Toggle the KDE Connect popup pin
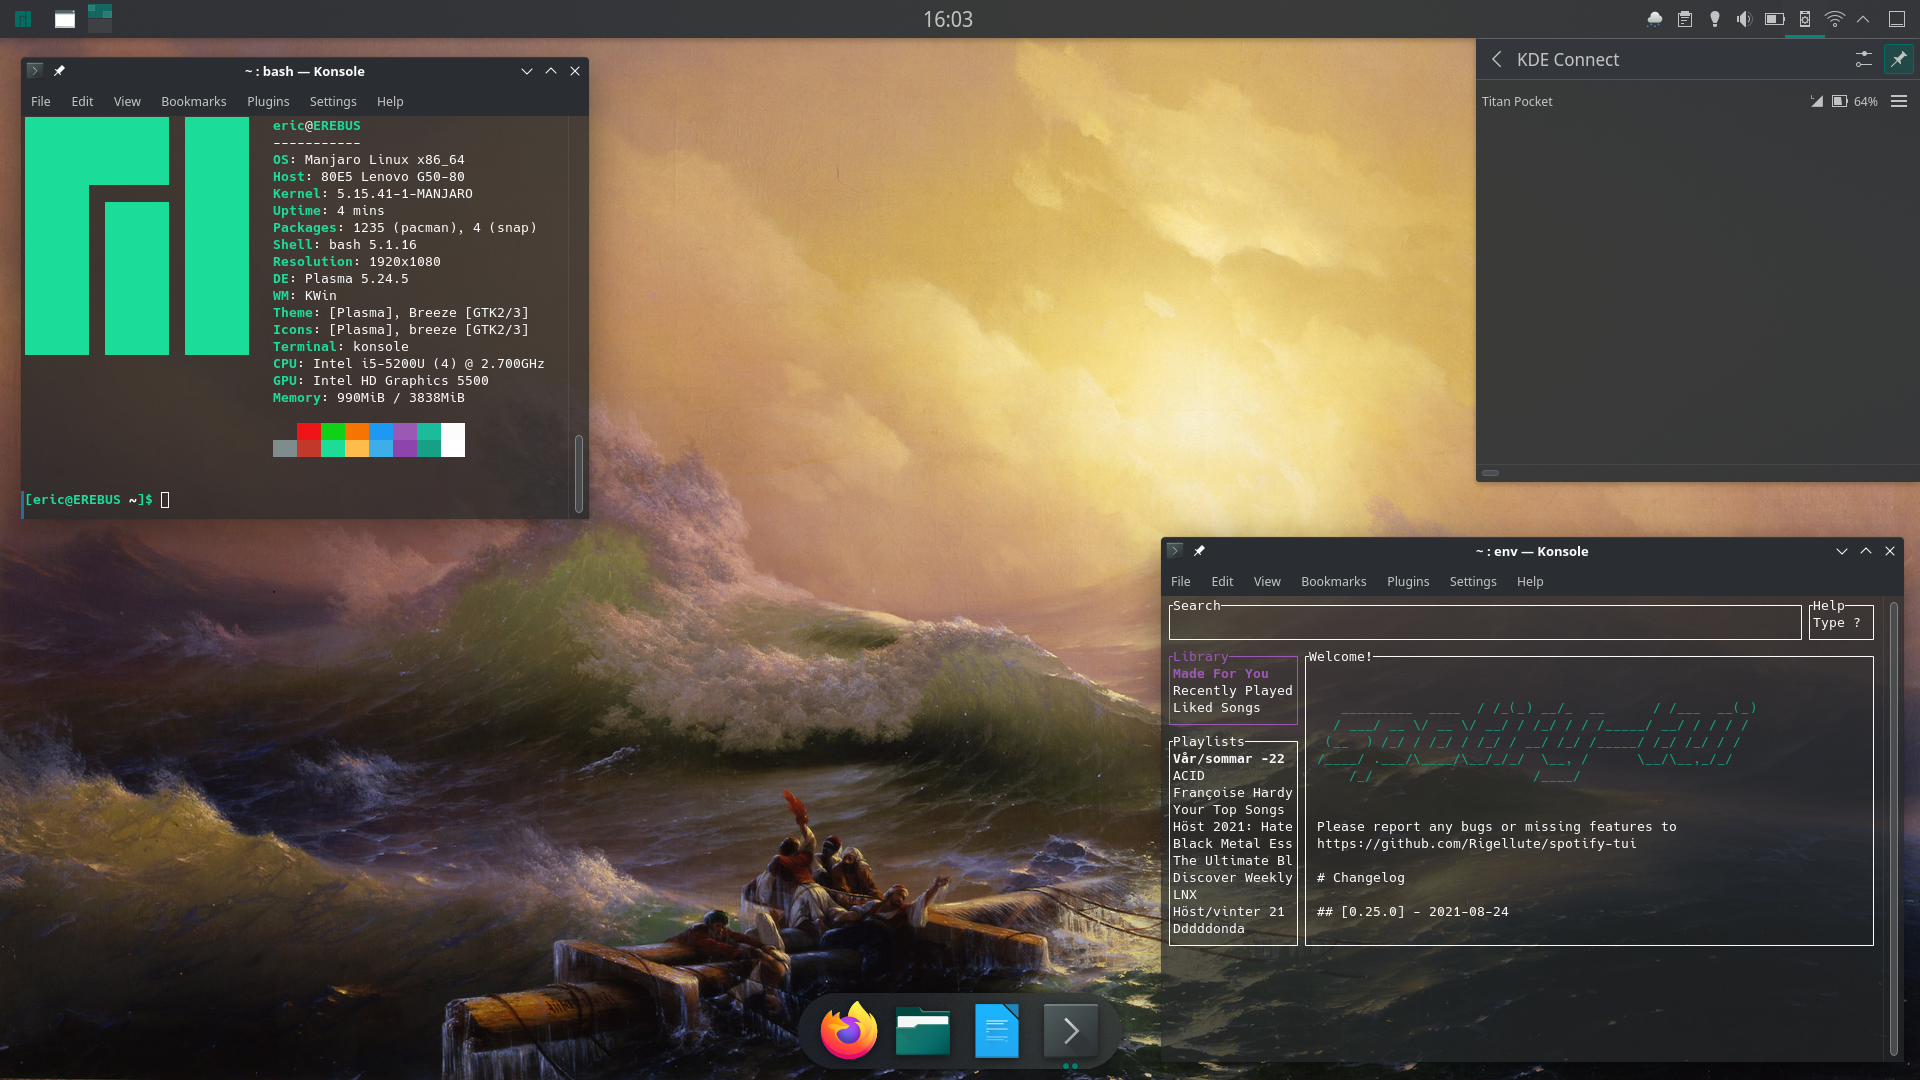Image resolution: width=1920 pixels, height=1080 pixels. [1898, 60]
